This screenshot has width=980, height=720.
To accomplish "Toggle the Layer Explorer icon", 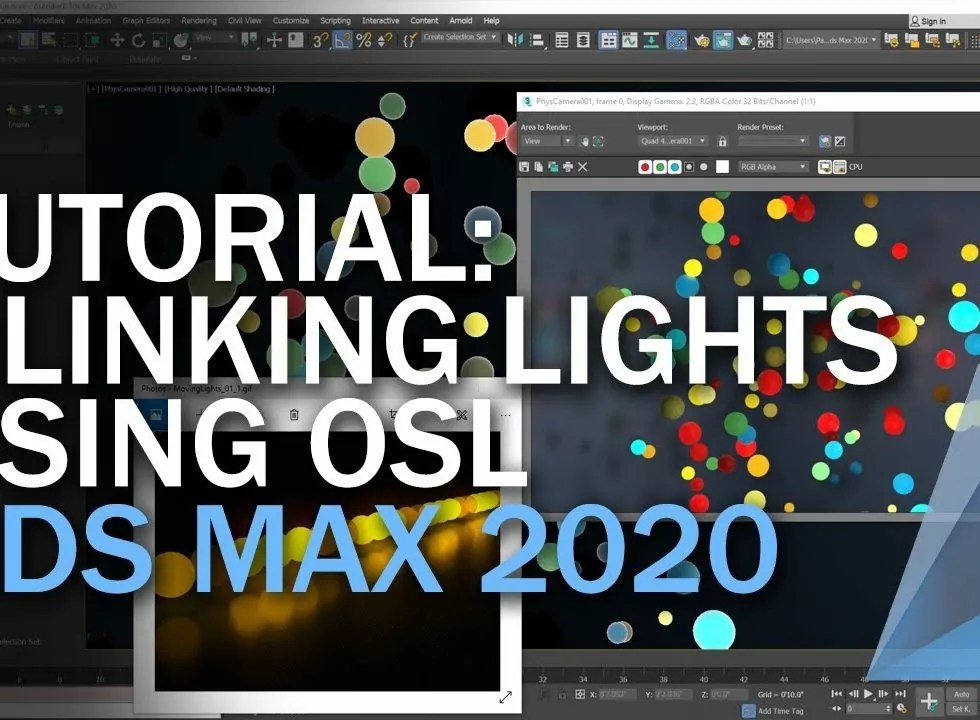I will pos(583,41).
